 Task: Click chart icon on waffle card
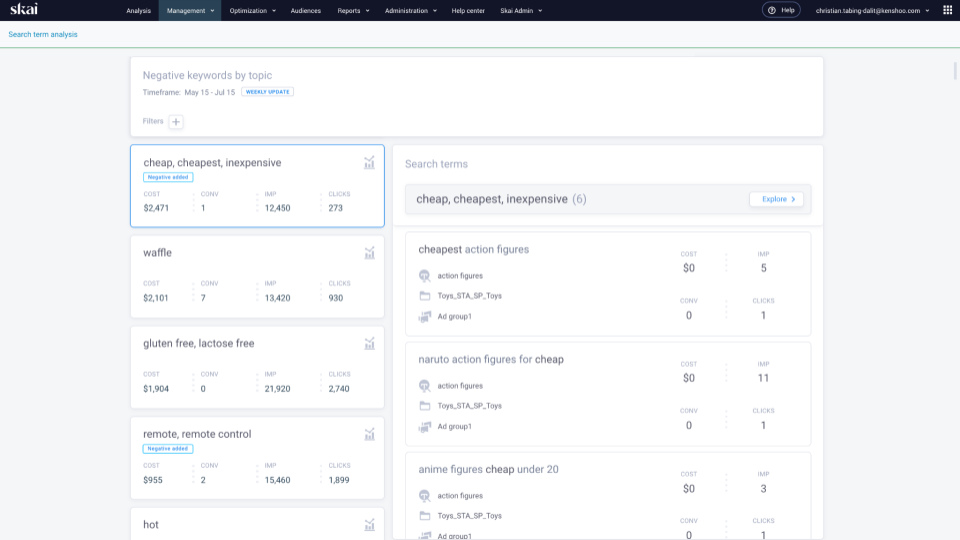[369, 253]
